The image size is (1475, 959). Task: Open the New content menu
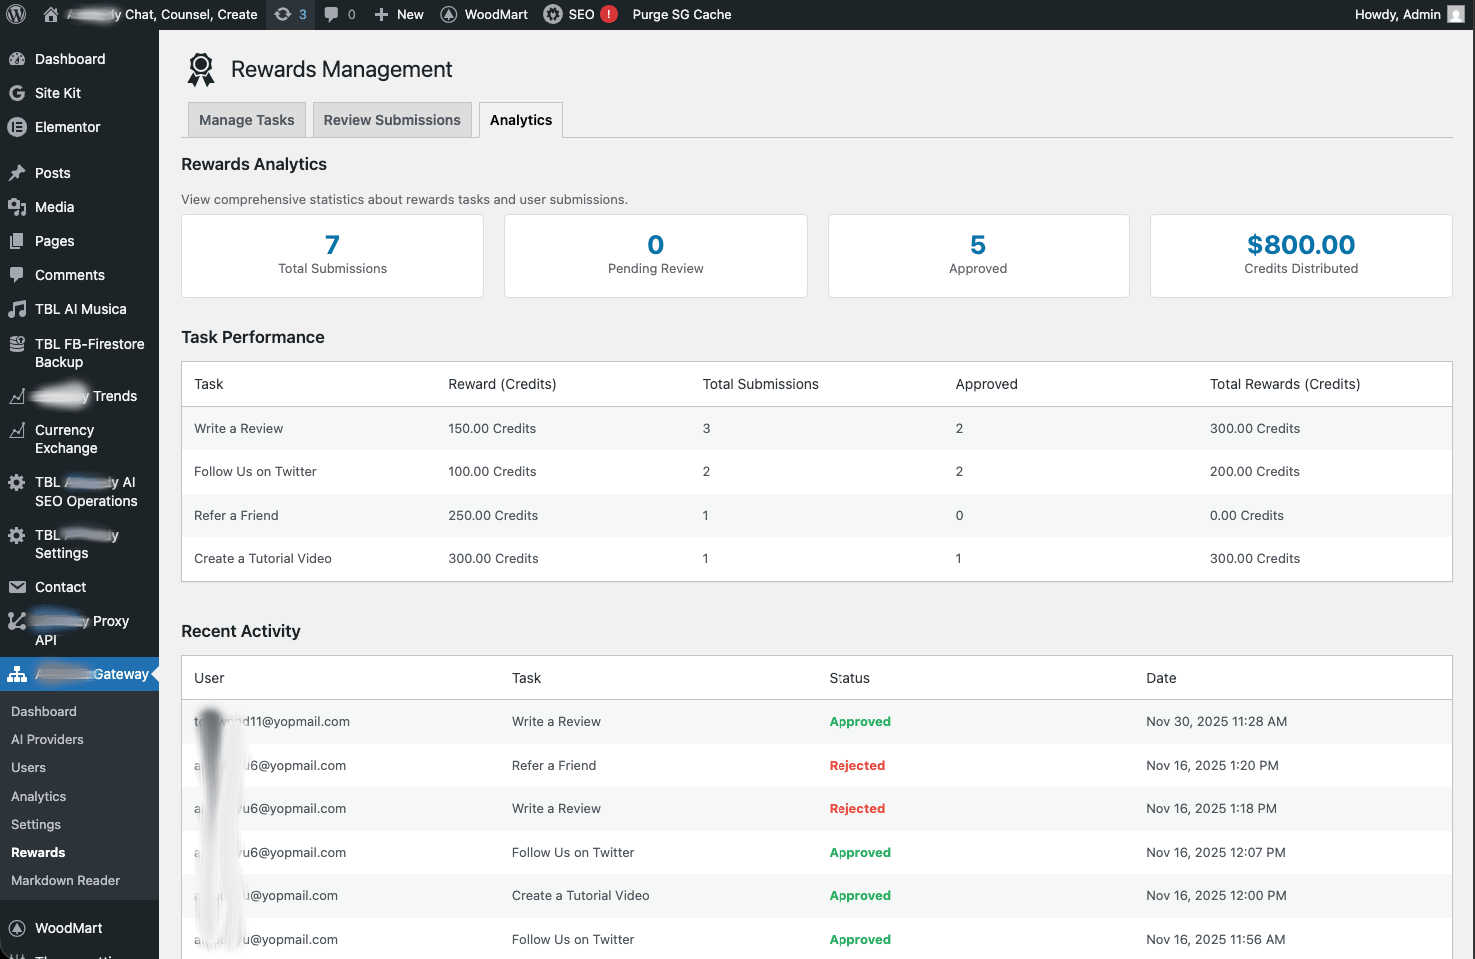[x=399, y=14]
